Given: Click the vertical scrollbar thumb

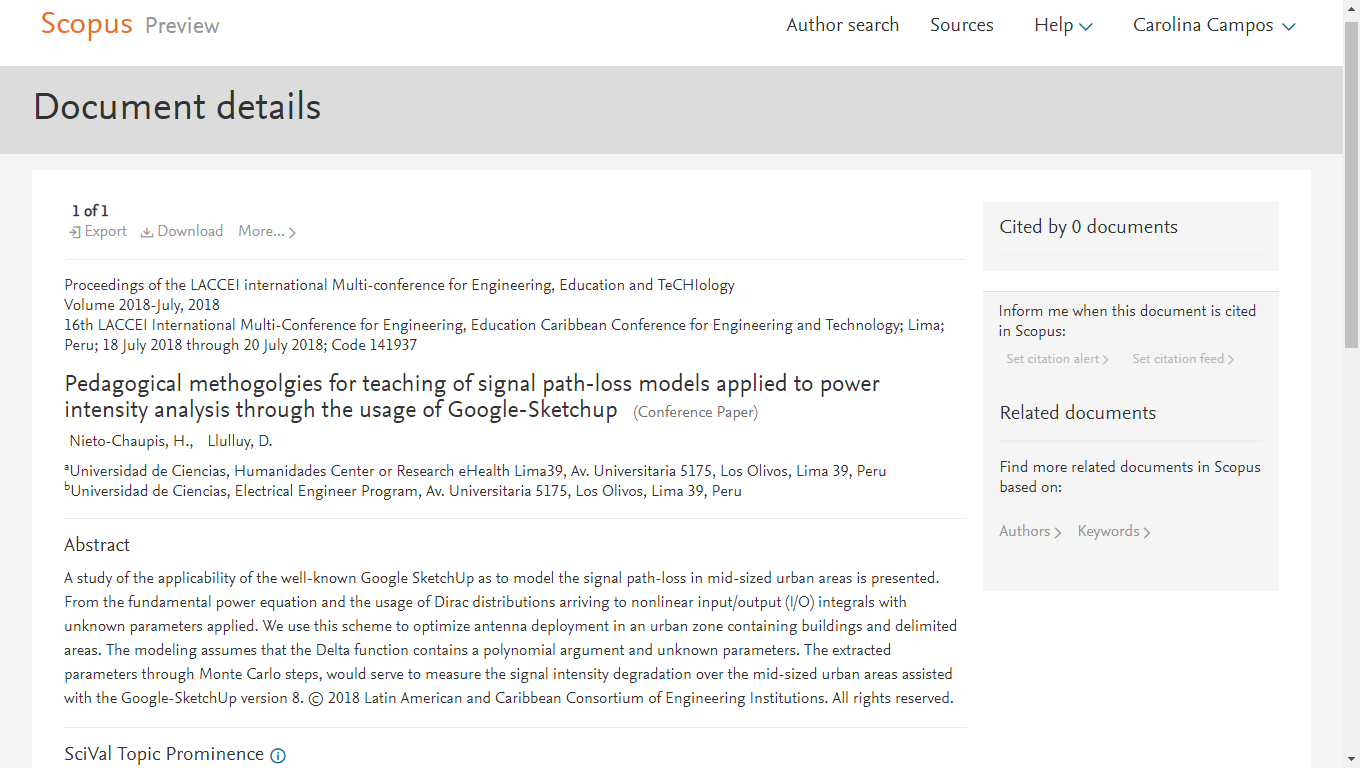Looking at the screenshot, I should (x=1351, y=185).
